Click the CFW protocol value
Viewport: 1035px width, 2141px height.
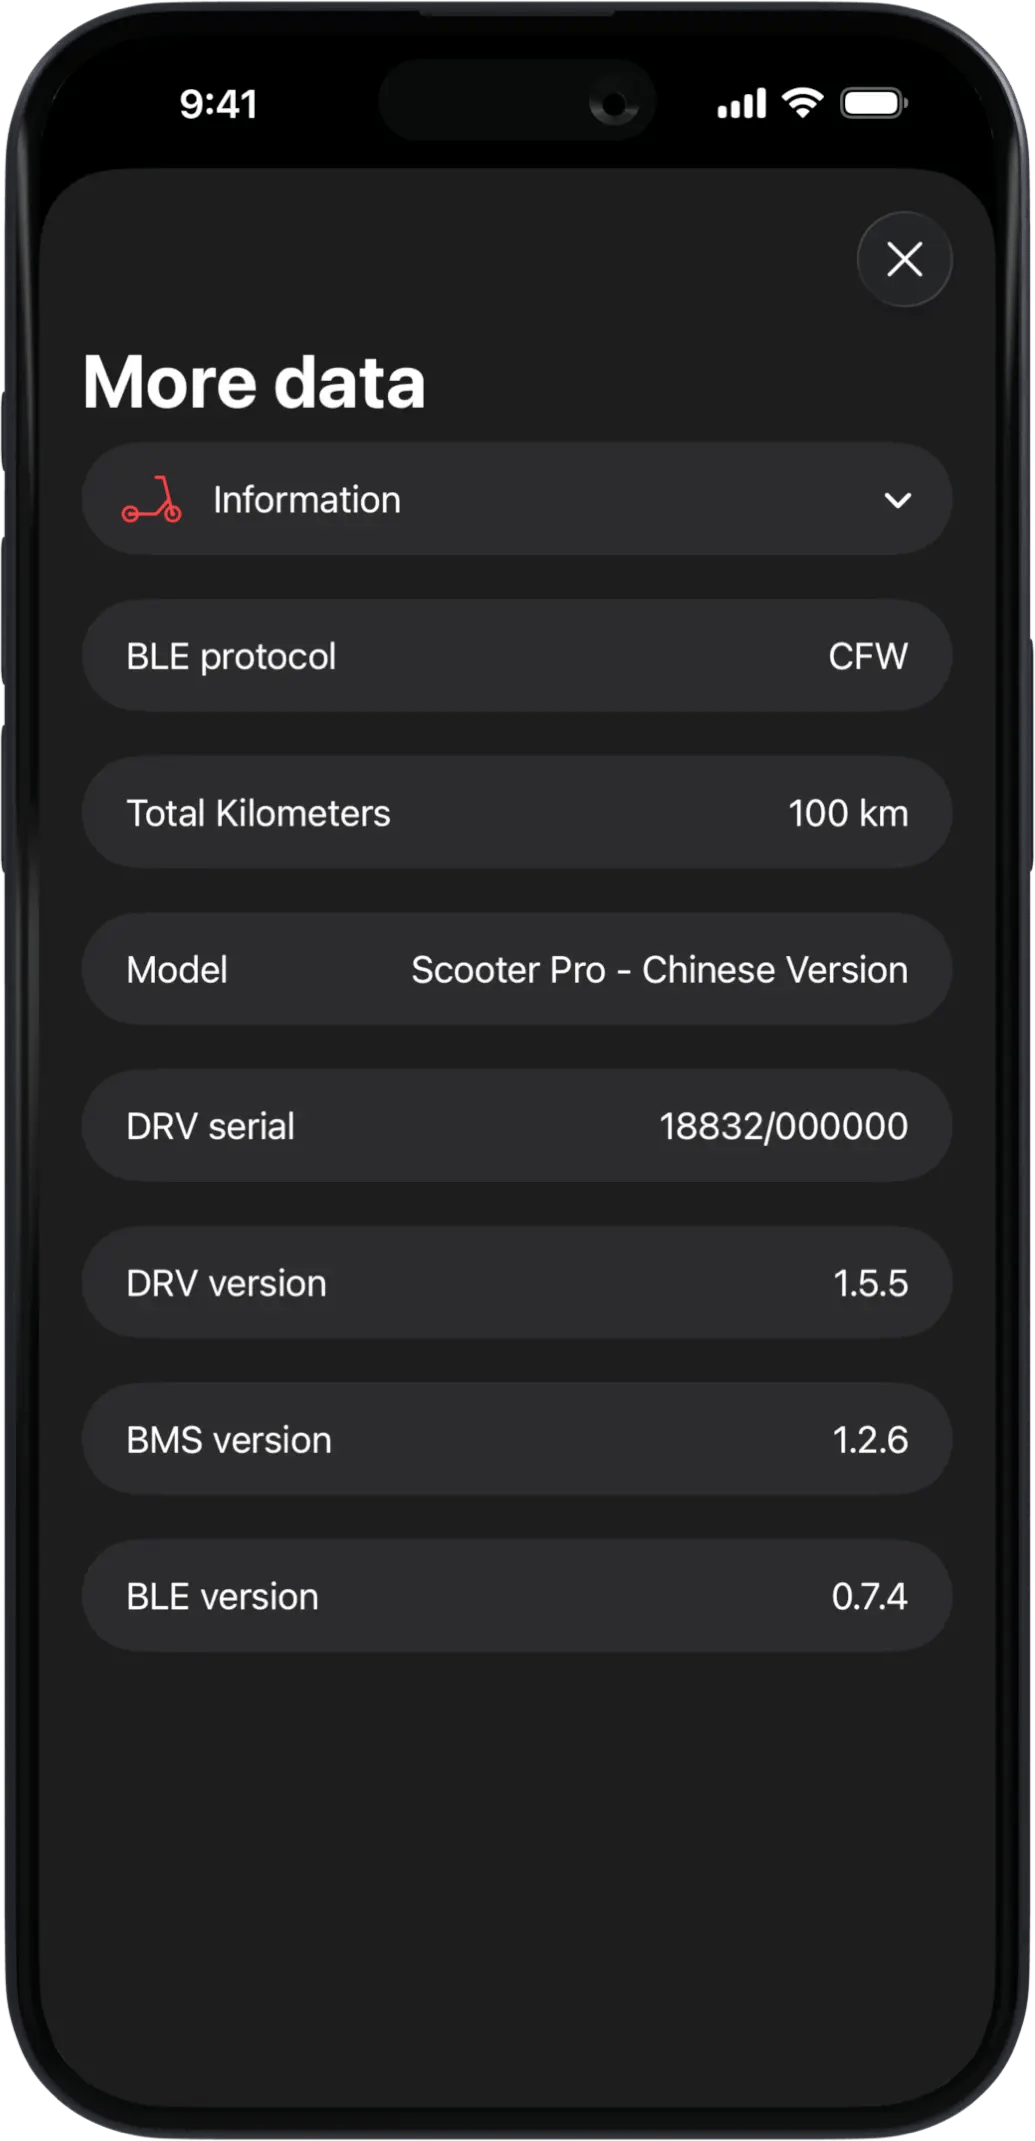pos(867,657)
